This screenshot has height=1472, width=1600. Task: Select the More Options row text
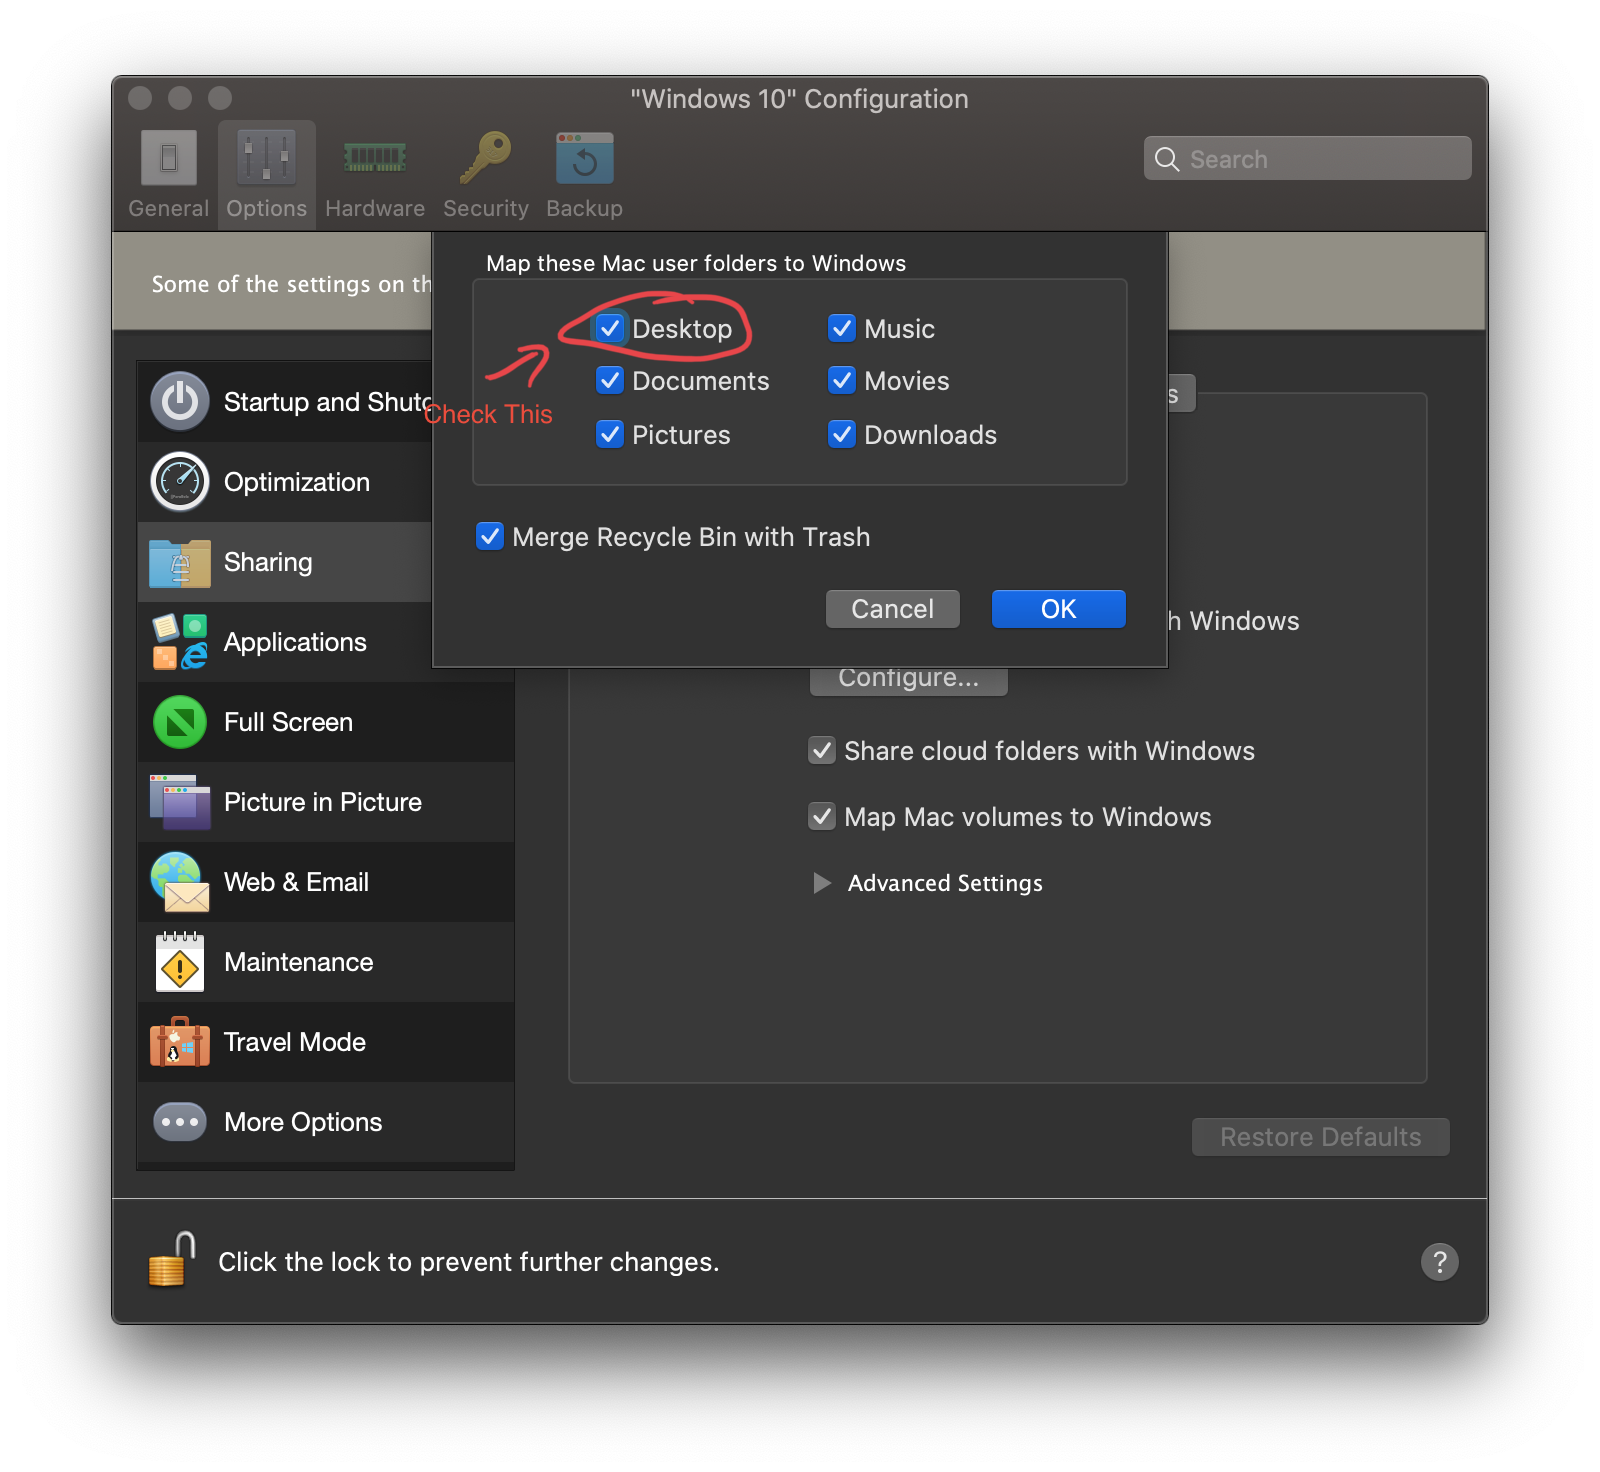303,1122
